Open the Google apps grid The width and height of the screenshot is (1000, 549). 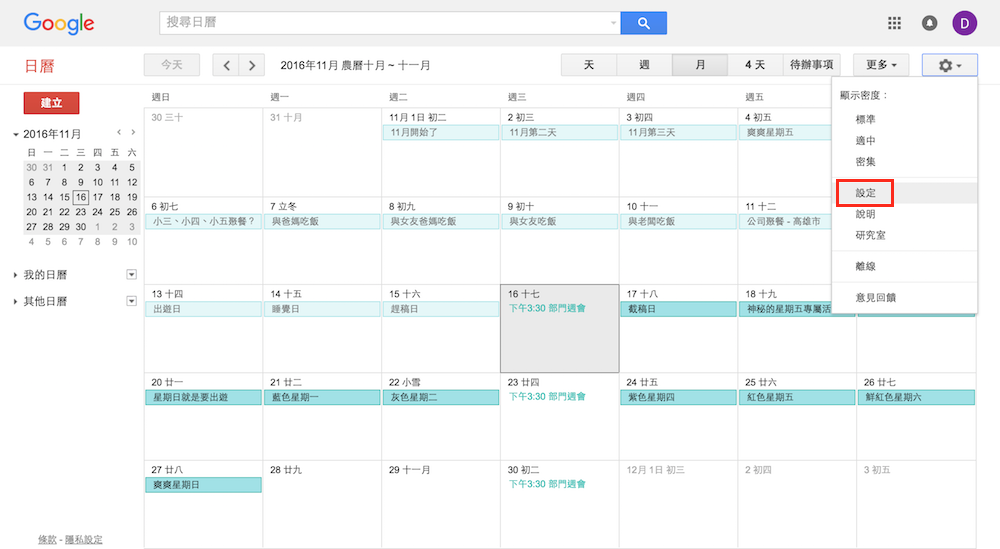coord(895,23)
